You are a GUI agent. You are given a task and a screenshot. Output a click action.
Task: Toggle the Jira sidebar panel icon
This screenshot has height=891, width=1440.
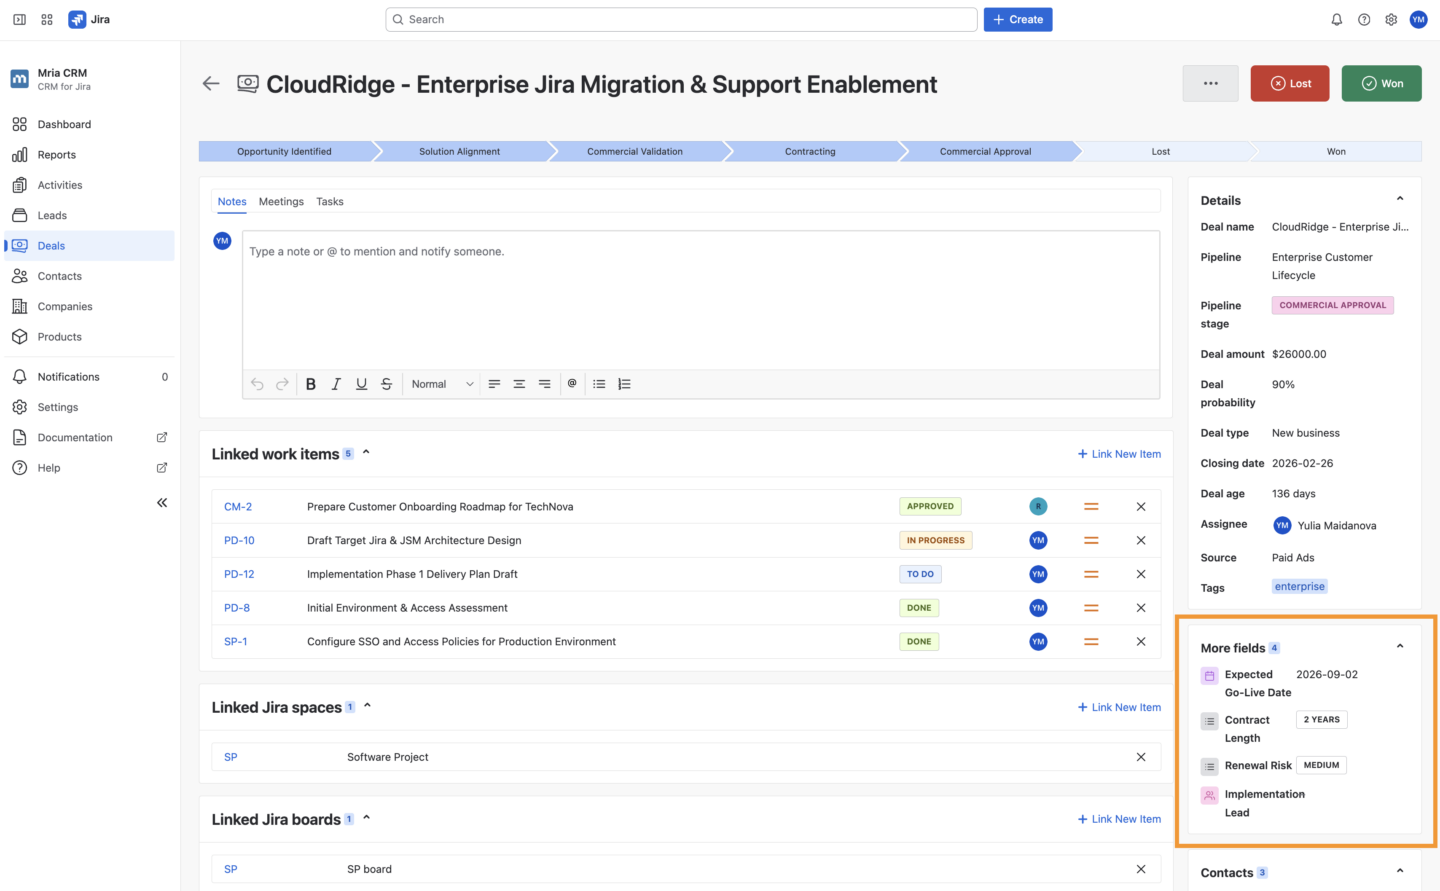point(19,19)
